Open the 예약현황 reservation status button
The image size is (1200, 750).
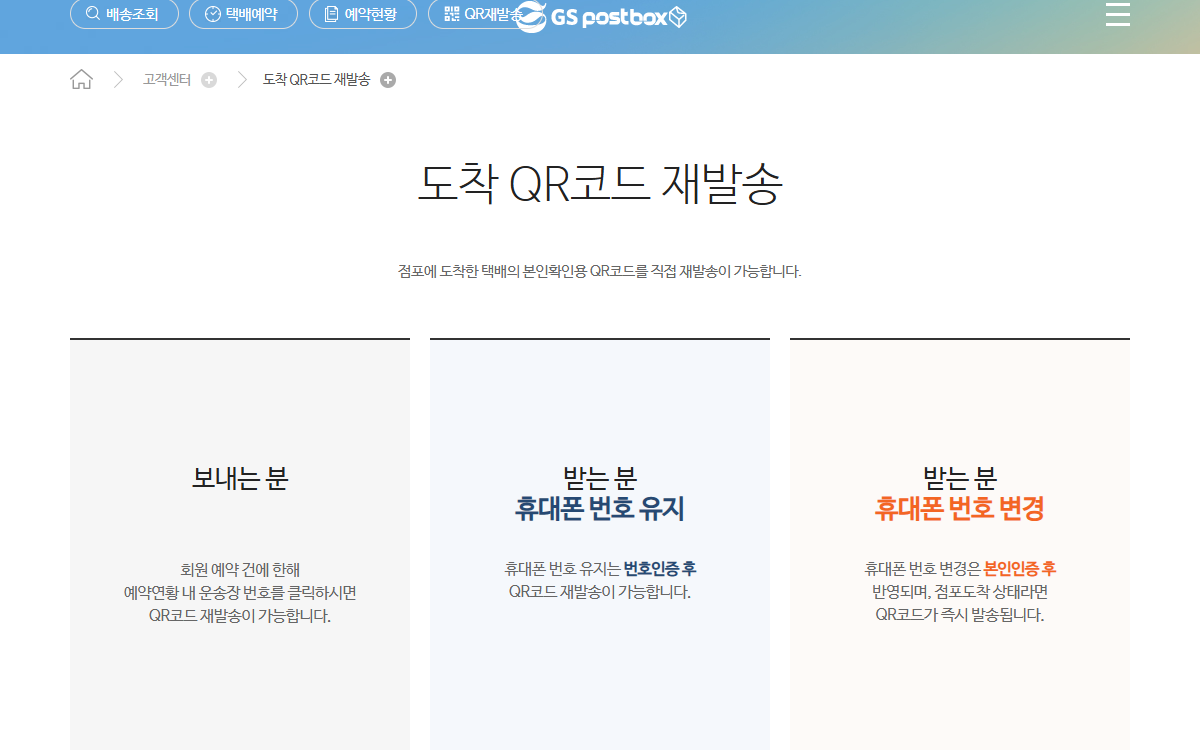363,14
